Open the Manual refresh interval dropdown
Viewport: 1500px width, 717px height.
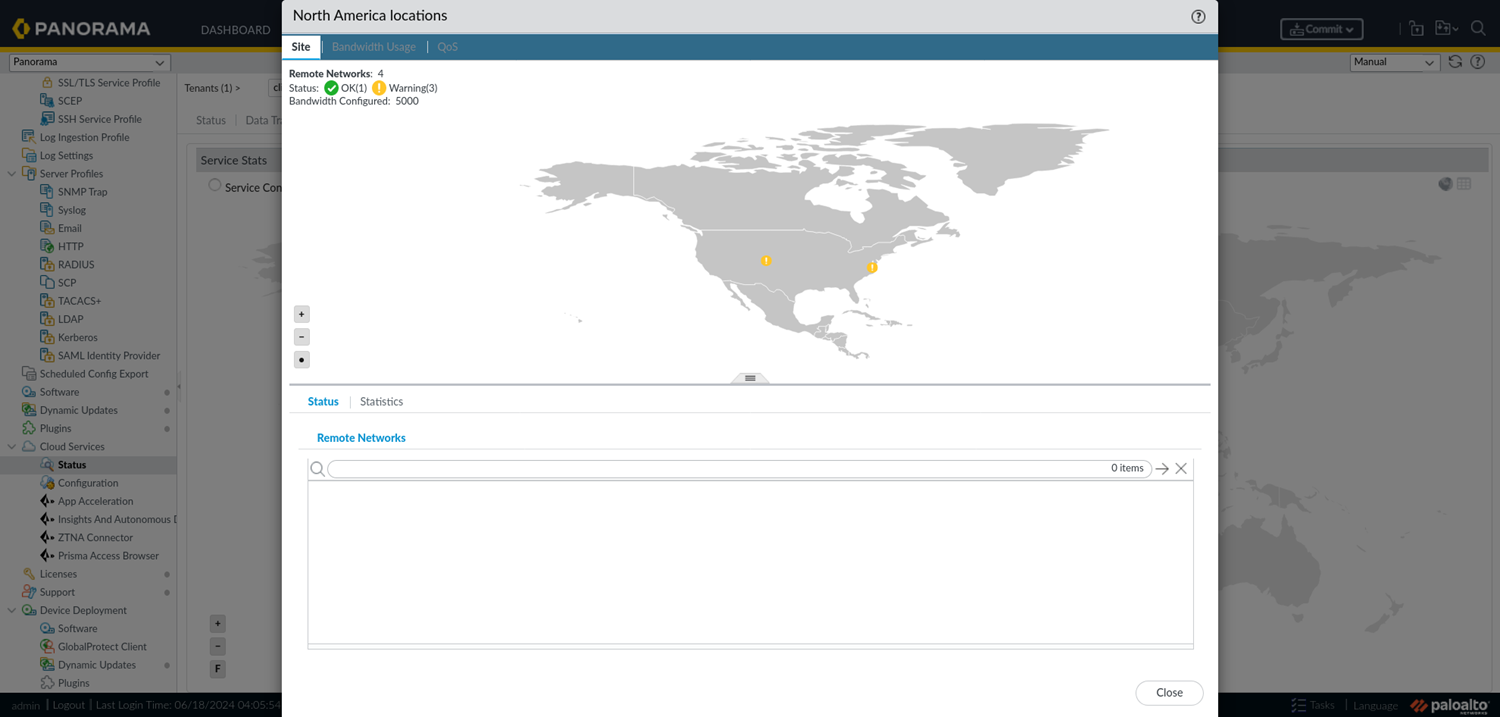click(1394, 62)
